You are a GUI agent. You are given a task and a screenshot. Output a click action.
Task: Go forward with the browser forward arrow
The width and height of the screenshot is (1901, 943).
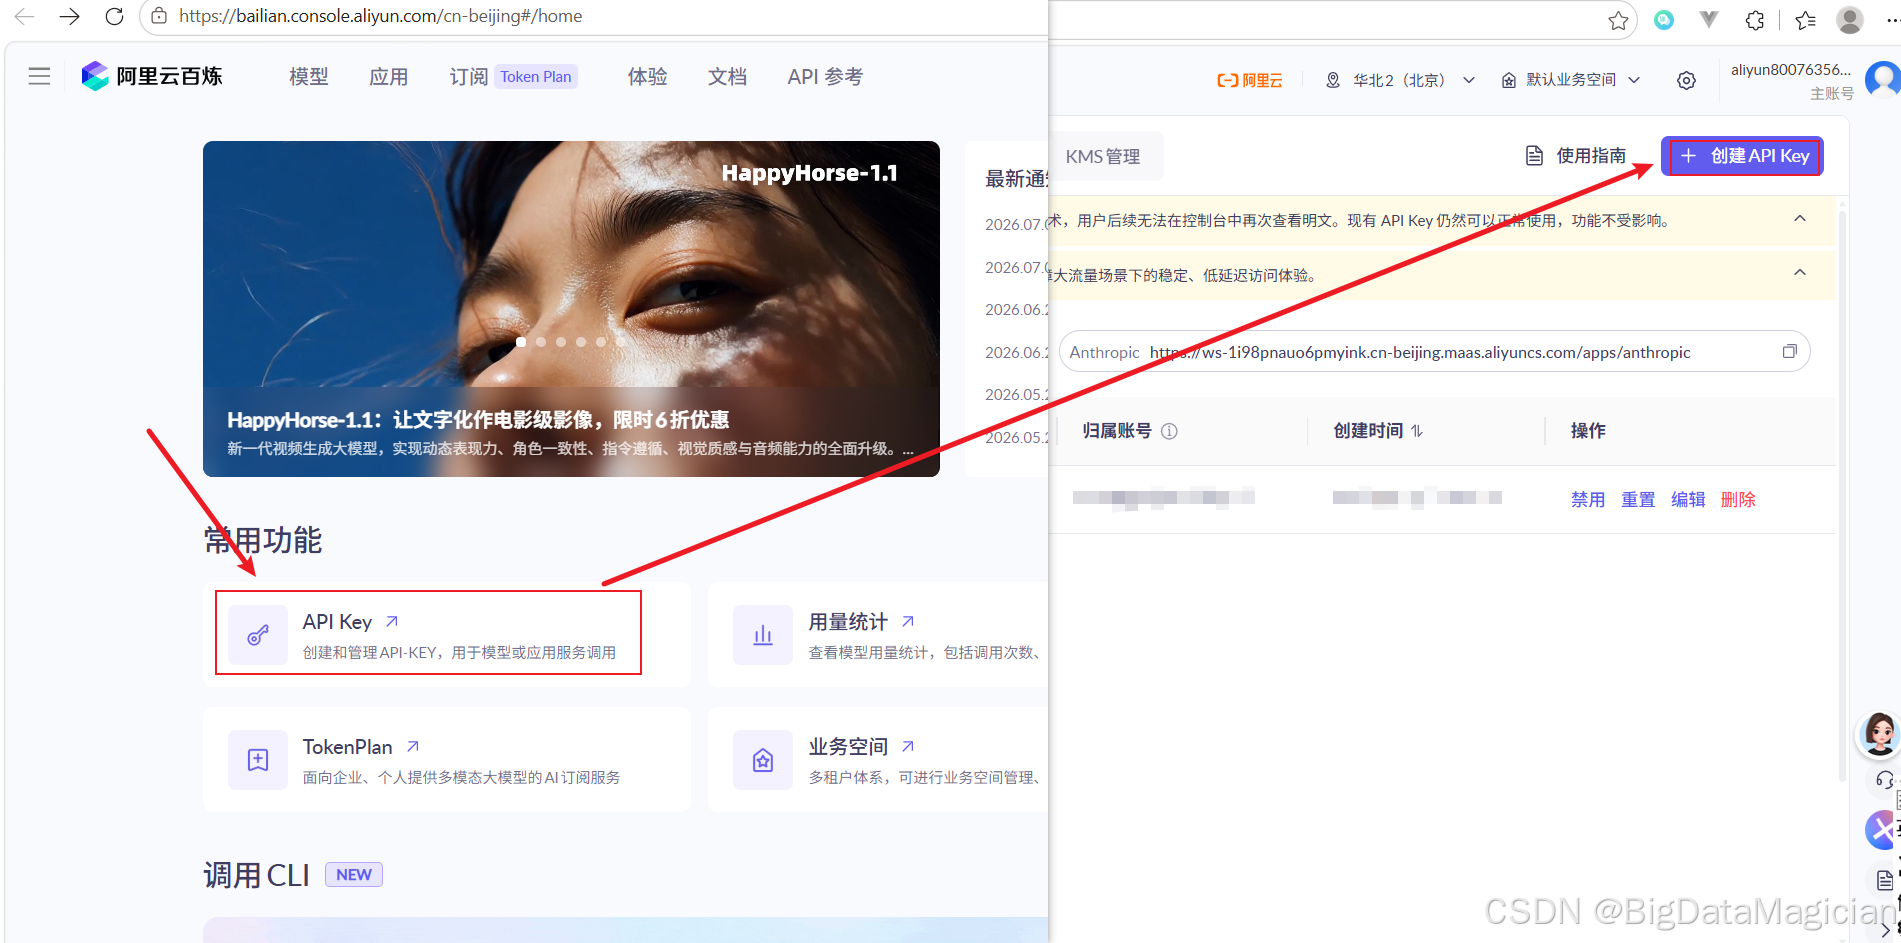click(x=69, y=16)
